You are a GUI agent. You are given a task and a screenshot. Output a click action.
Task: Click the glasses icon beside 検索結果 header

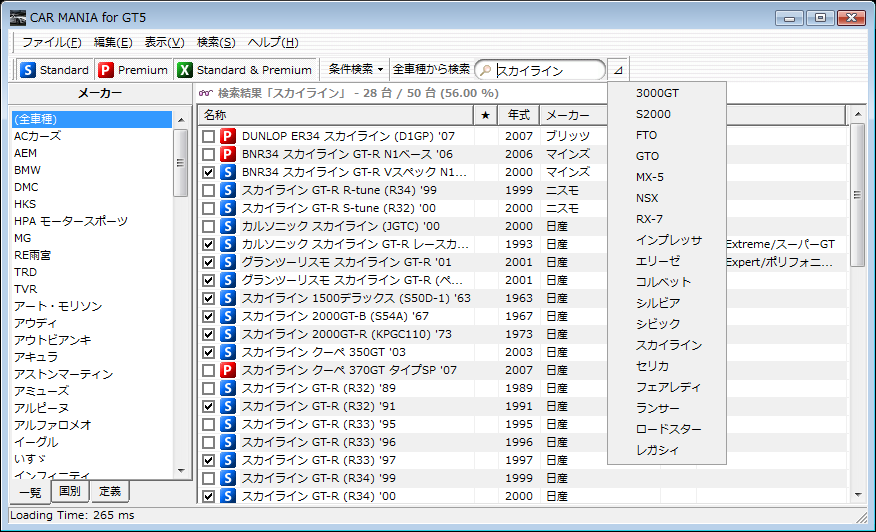coord(207,93)
